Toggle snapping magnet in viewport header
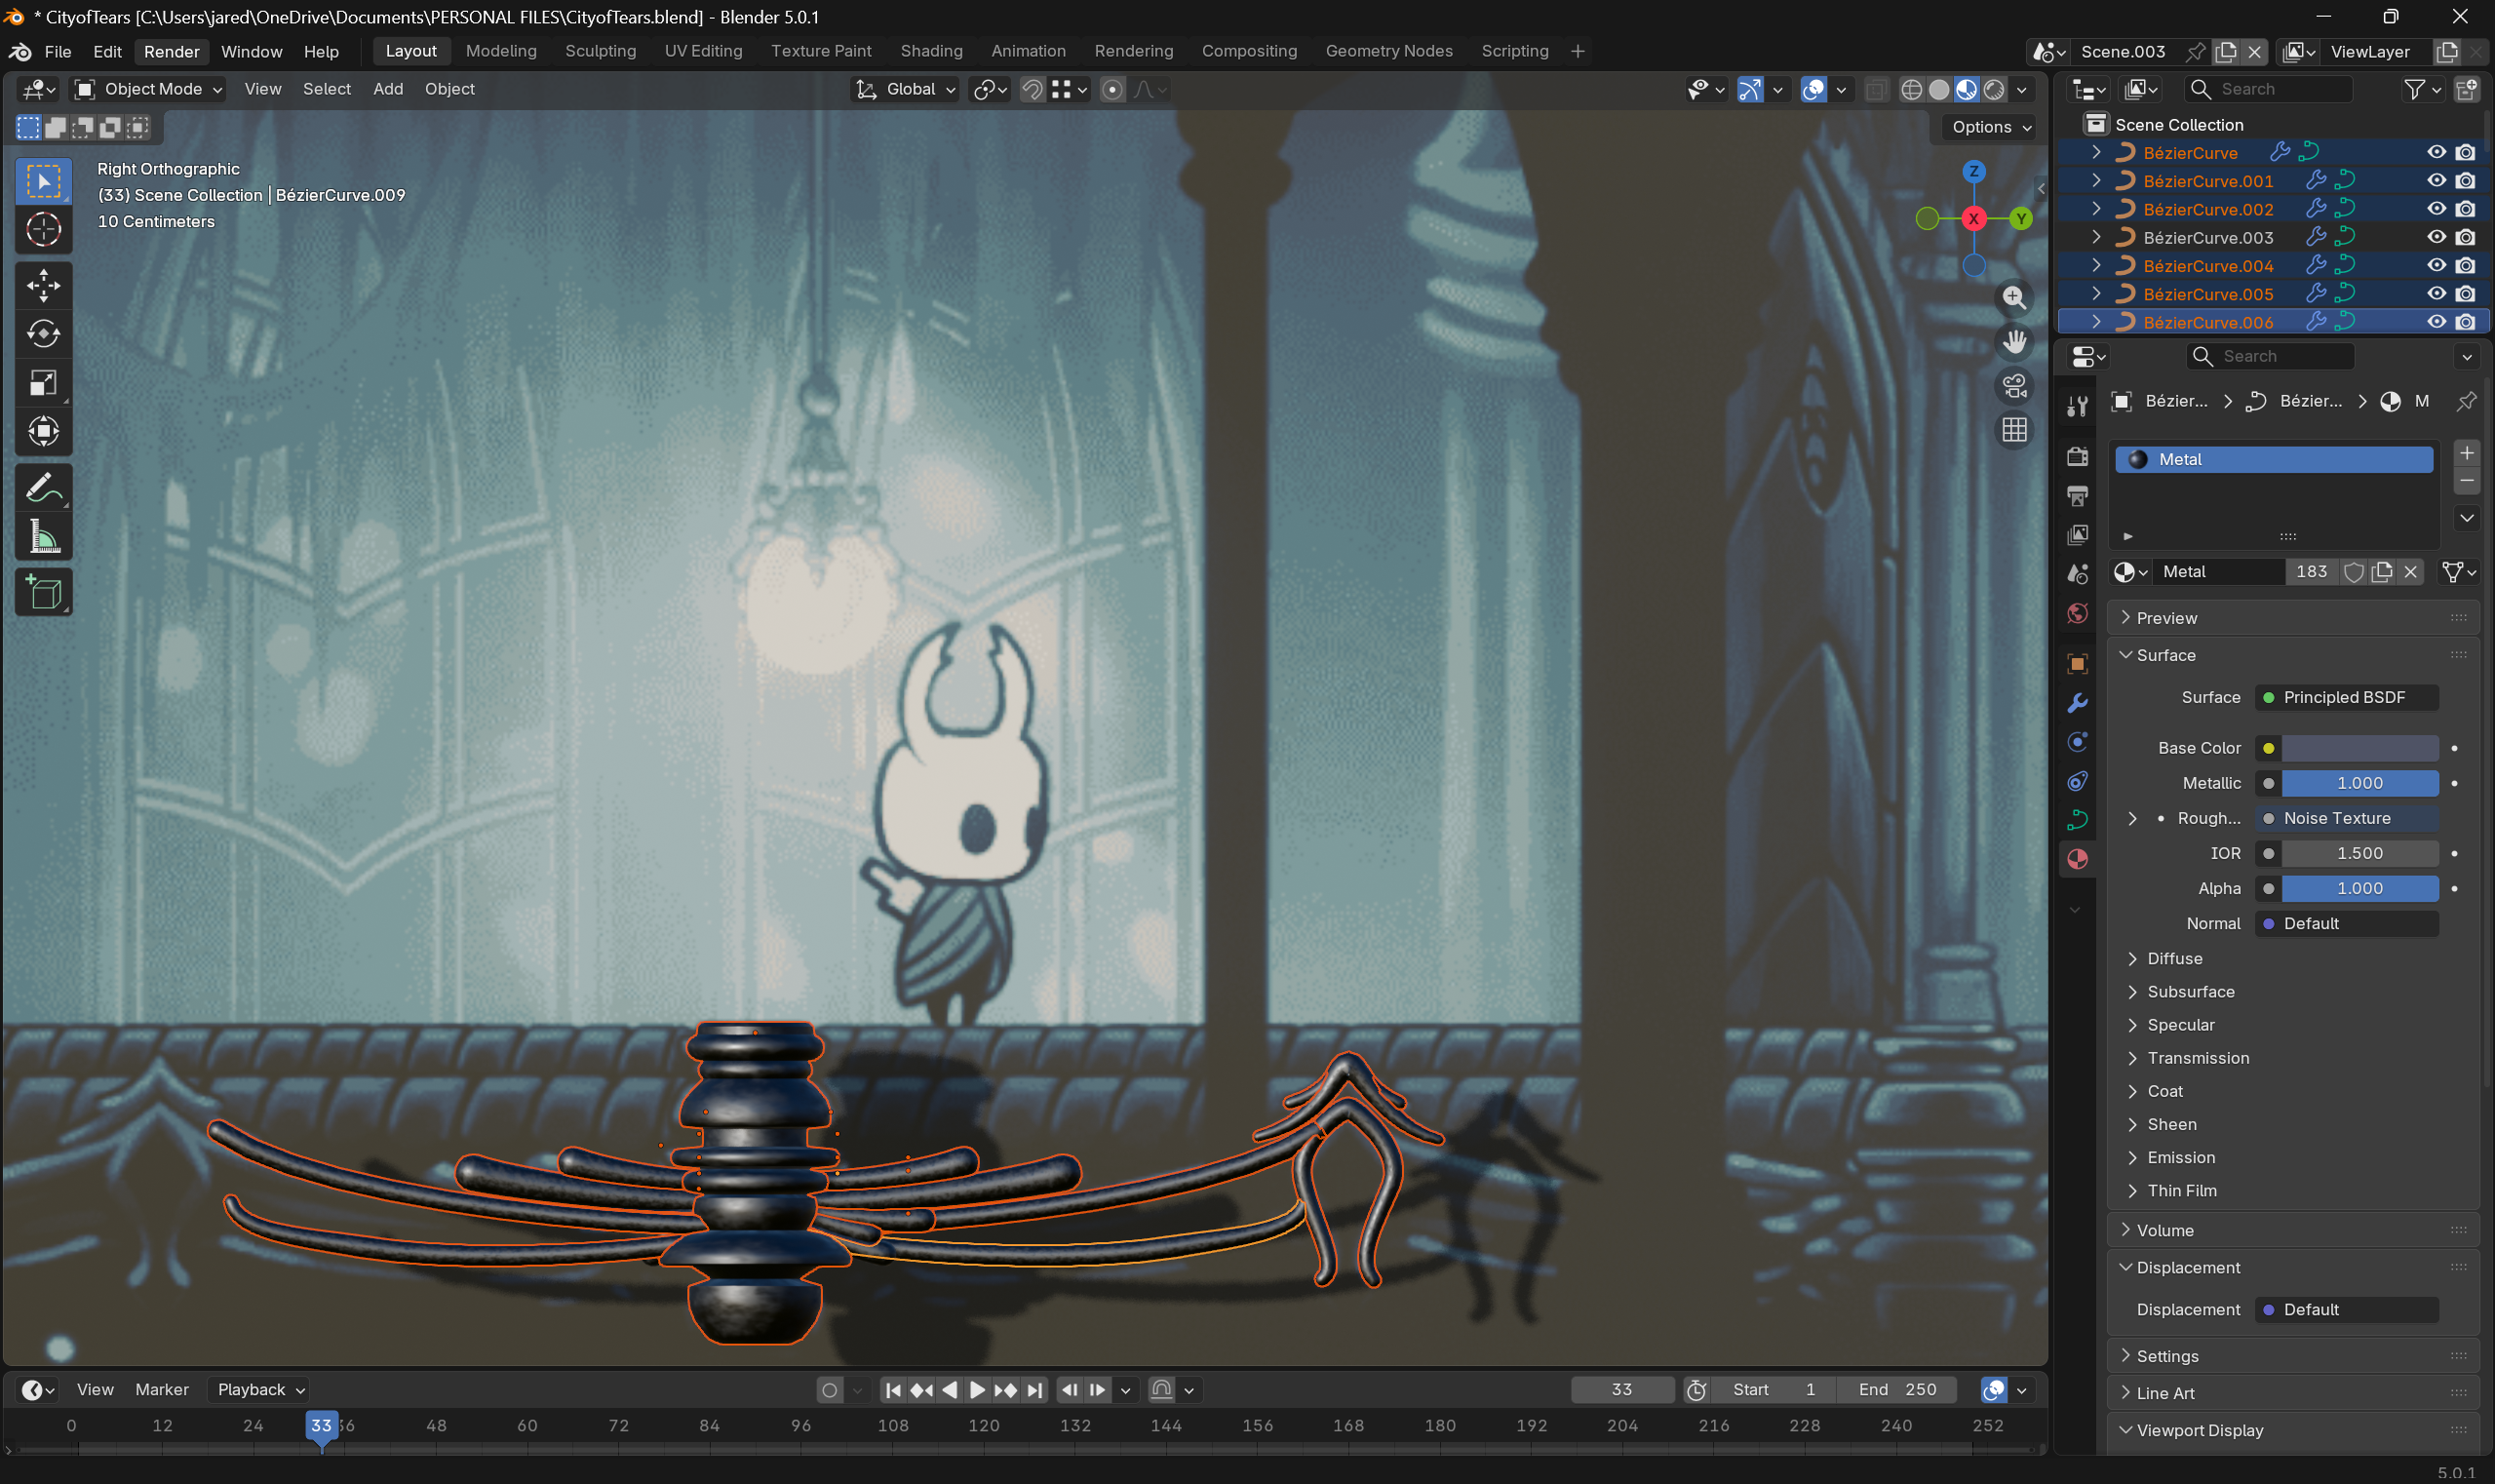The height and width of the screenshot is (1484, 2495). tap(1032, 89)
